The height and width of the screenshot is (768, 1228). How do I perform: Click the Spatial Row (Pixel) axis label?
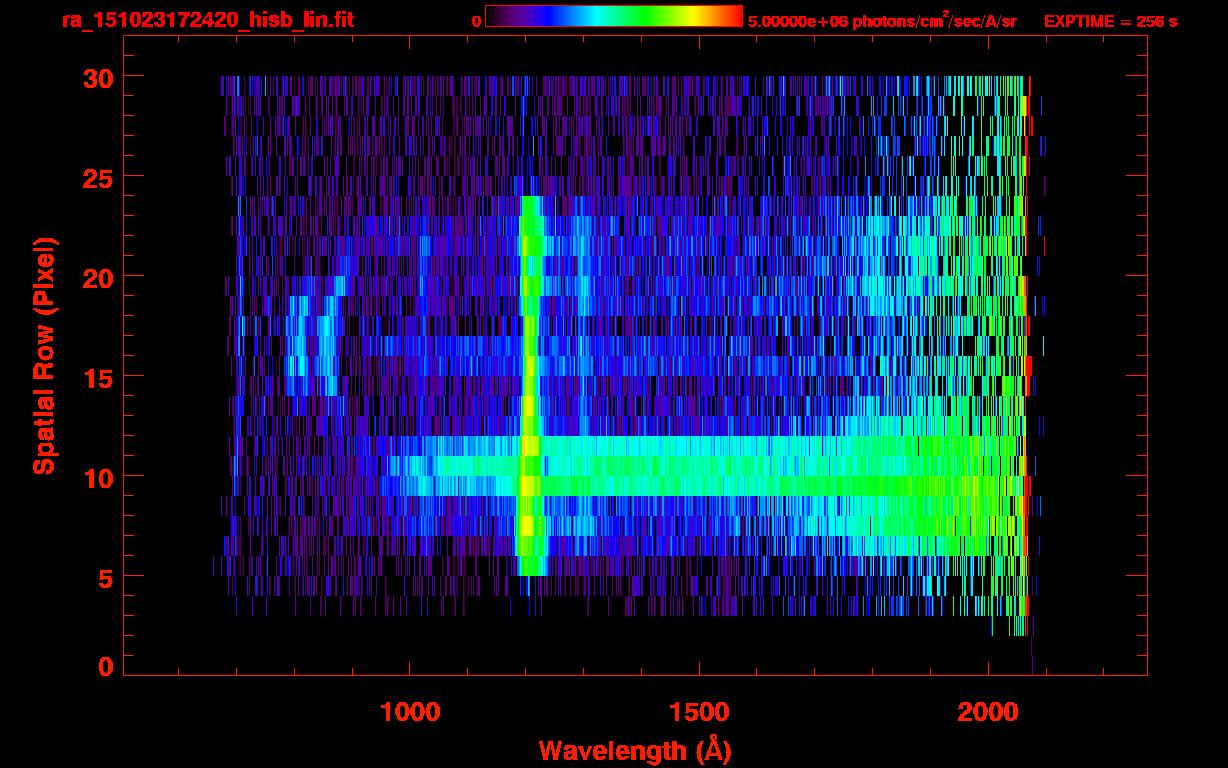pyautogui.click(x=44, y=355)
